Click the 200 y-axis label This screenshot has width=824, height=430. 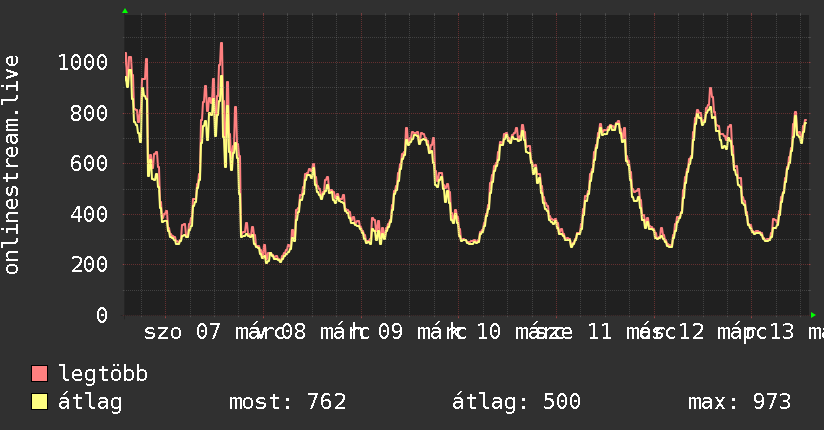89,265
